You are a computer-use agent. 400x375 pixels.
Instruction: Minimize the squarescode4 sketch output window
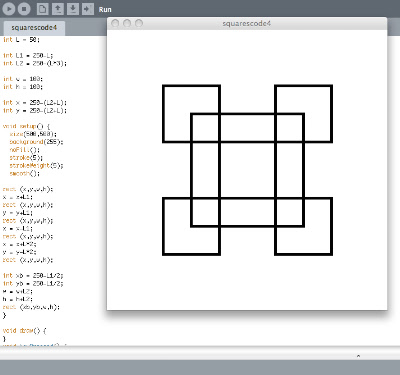[x=127, y=23]
